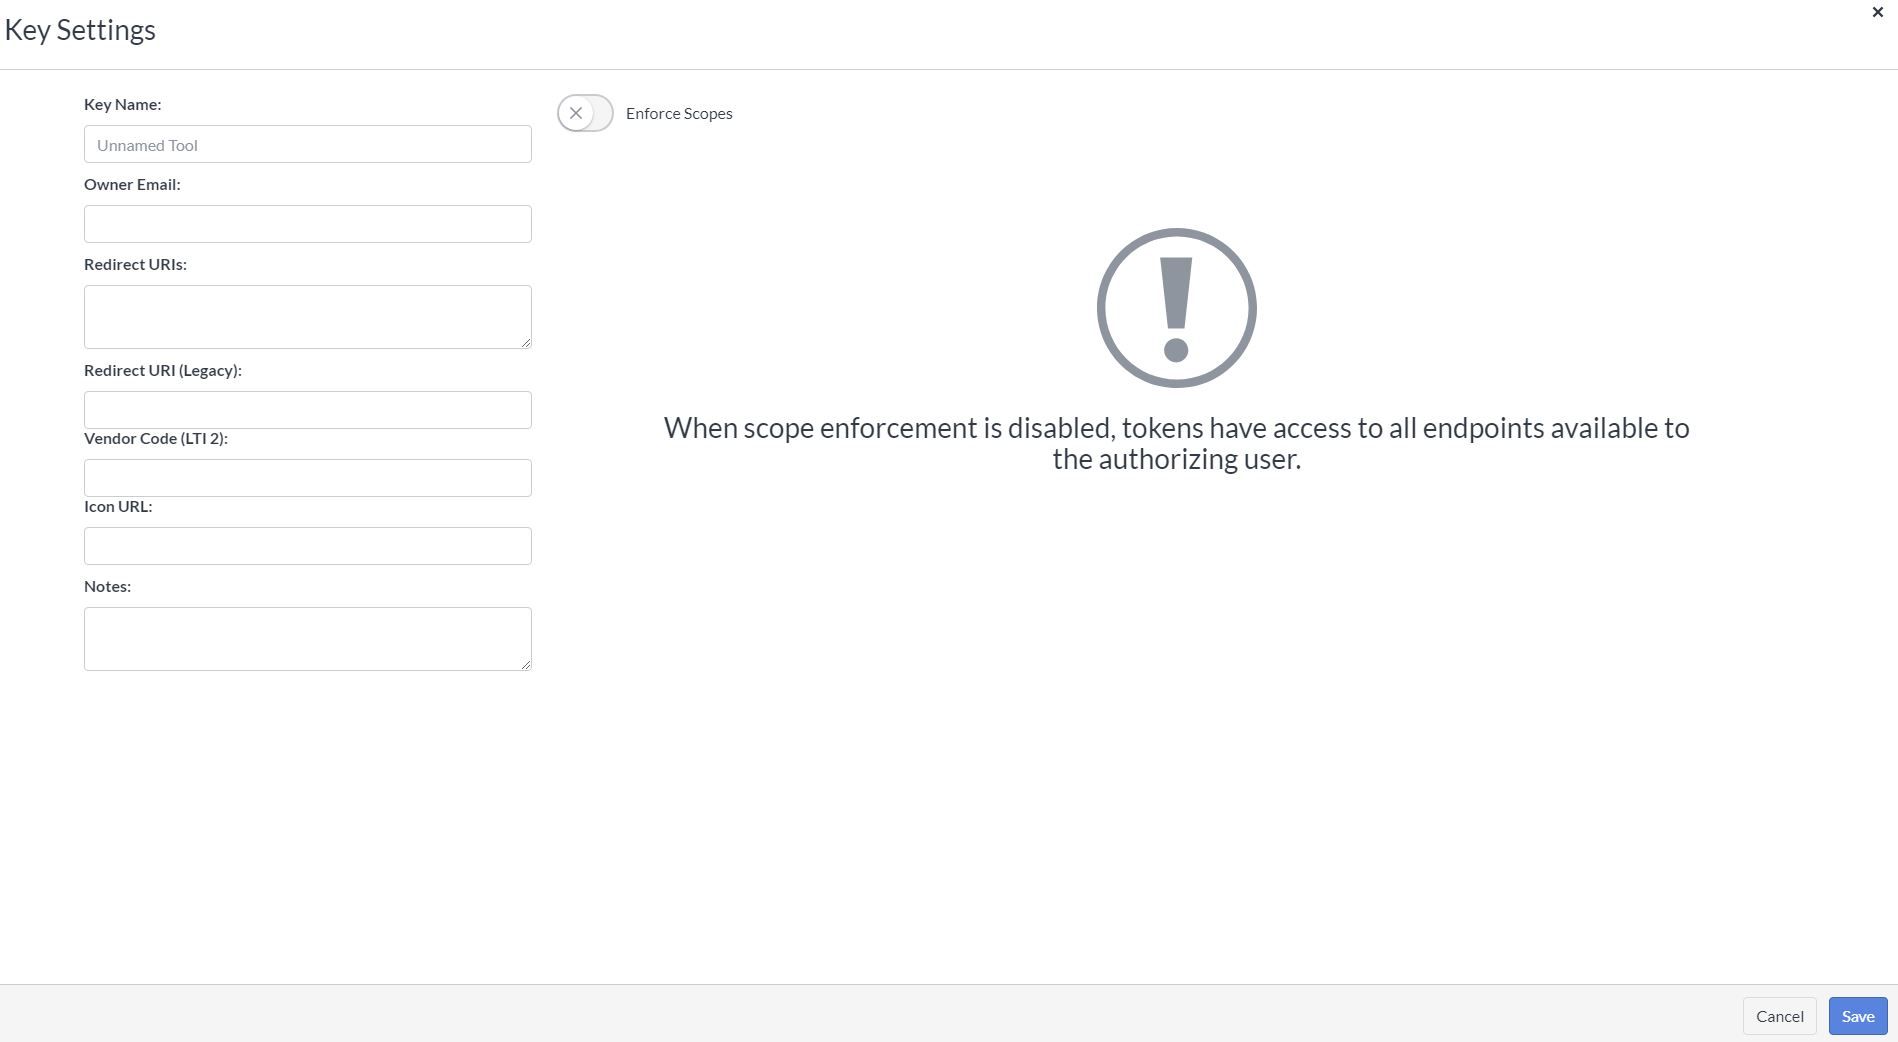Click the Notes label
Viewport: 1898px width, 1042px height.
coord(107,586)
